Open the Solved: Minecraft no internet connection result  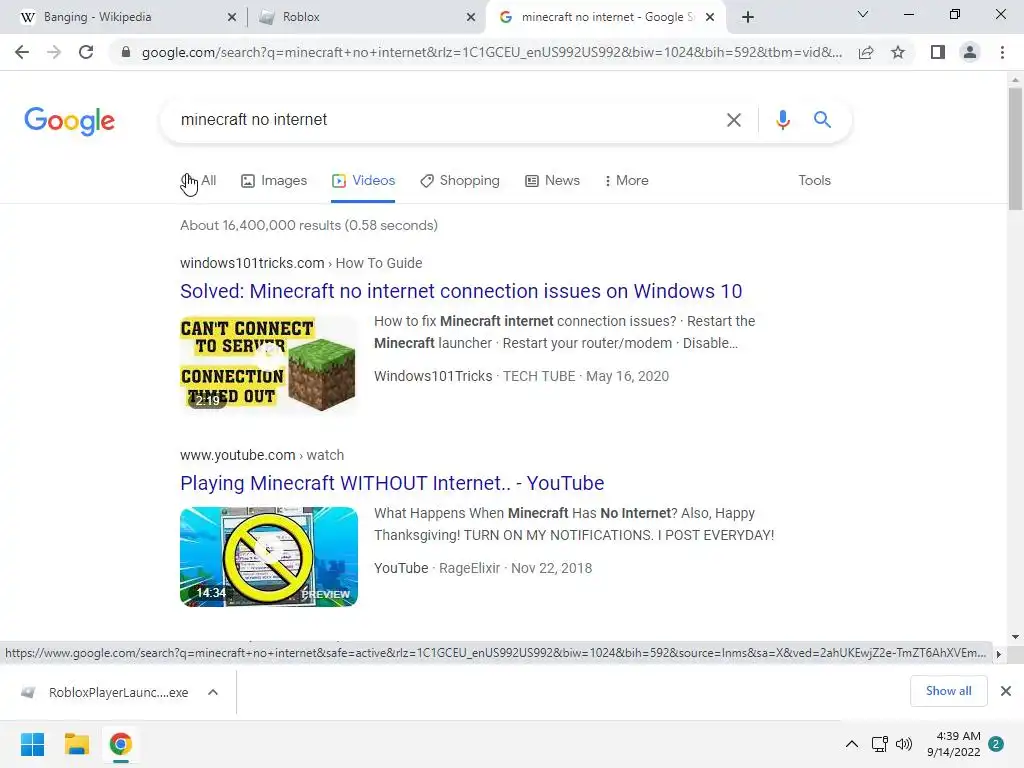[461, 291]
